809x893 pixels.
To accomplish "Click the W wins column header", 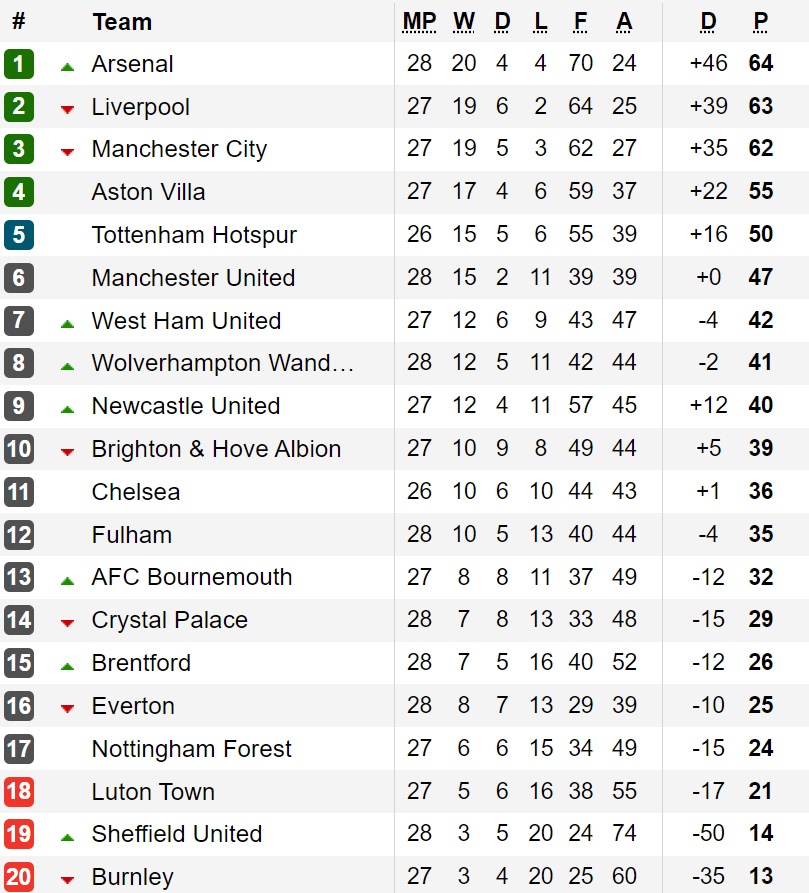I will point(463,22).
